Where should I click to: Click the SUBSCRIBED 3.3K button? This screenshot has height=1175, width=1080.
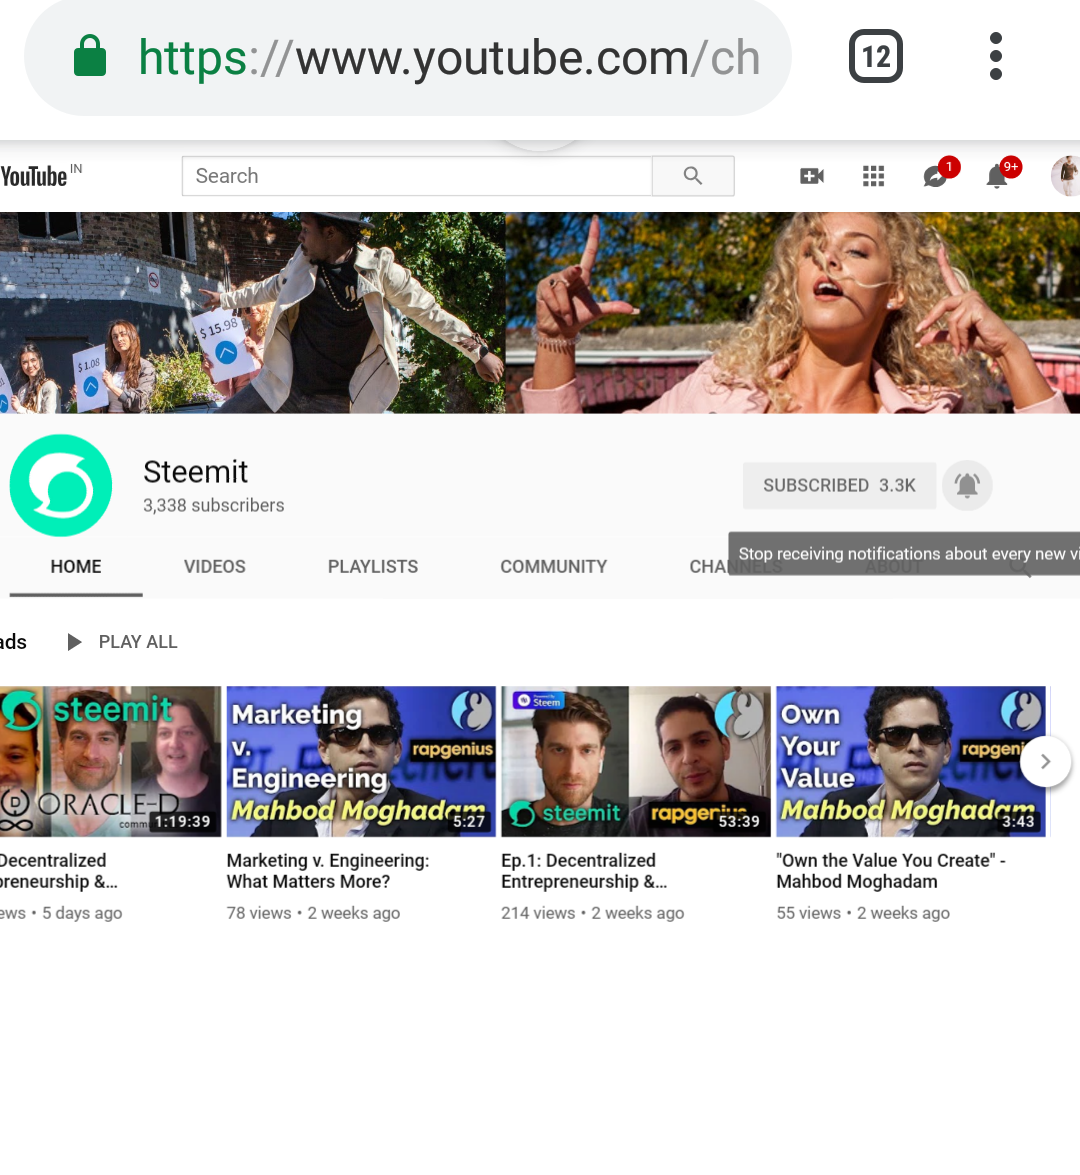[x=839, y=486]
